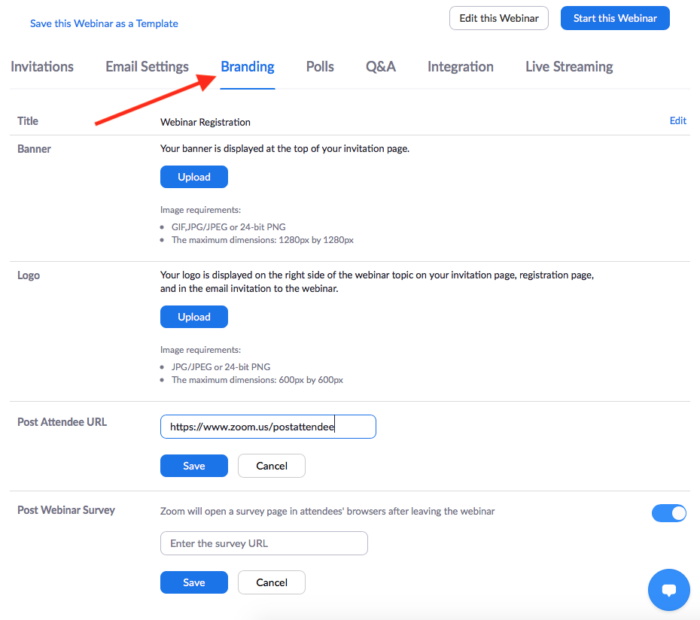This screenshot has height=620, width=700.
Task: Toggle the Post Webinar Survey switch
Action: click(x=669, y=513)
